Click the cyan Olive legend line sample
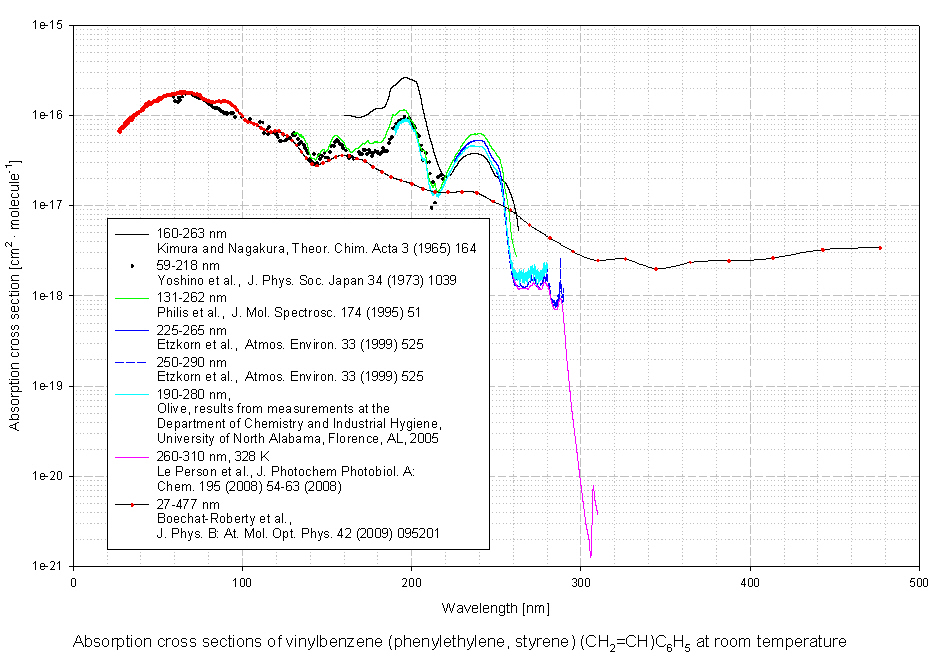 pos(132,395)
